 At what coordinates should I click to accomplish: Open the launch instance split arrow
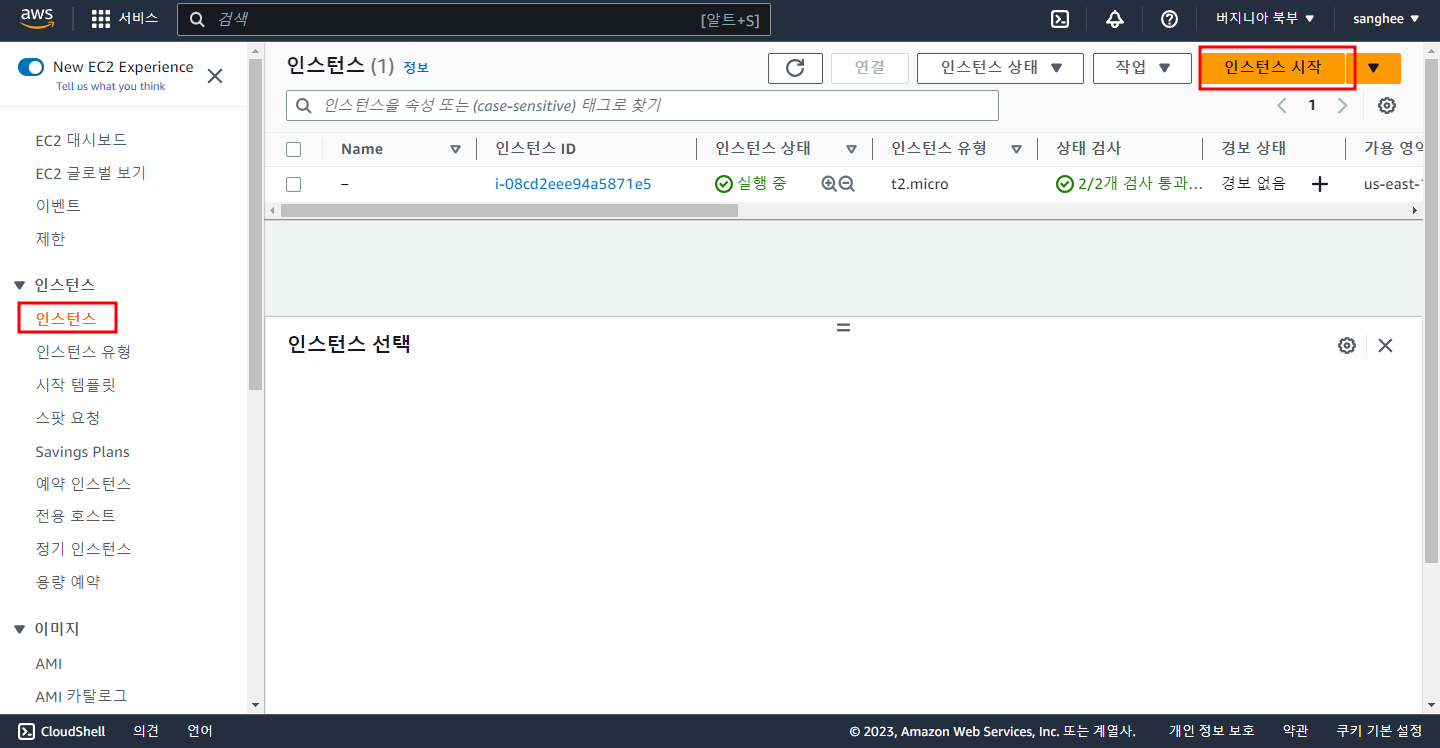pos(1374,68)
